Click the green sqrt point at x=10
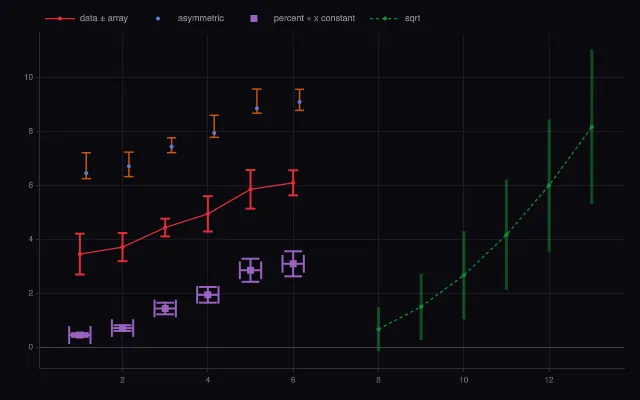 (x=464, y=275)
